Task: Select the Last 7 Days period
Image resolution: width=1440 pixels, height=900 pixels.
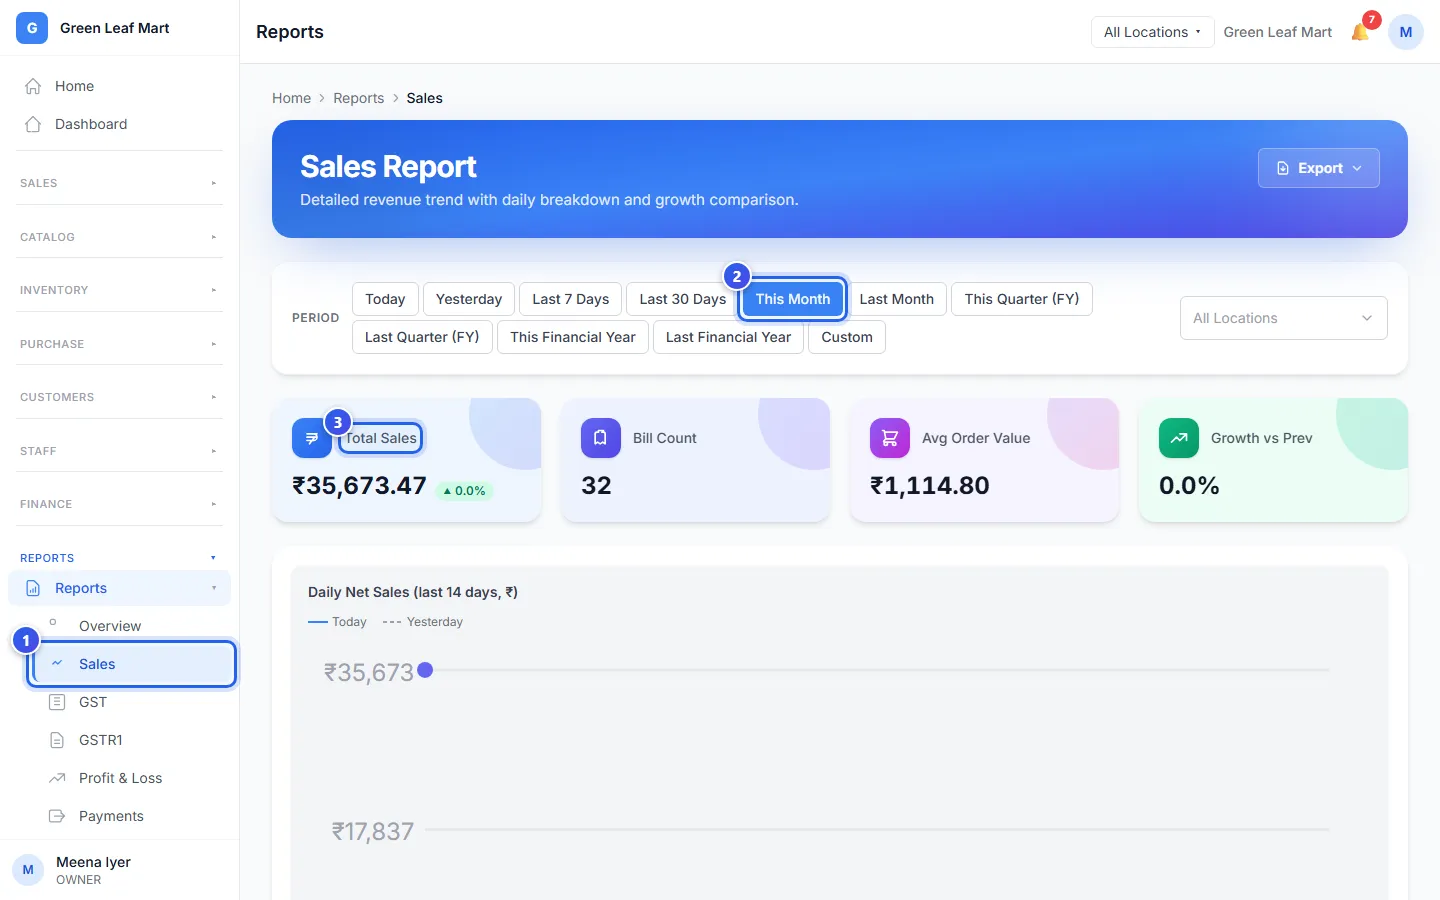Action: click(571, 299)
